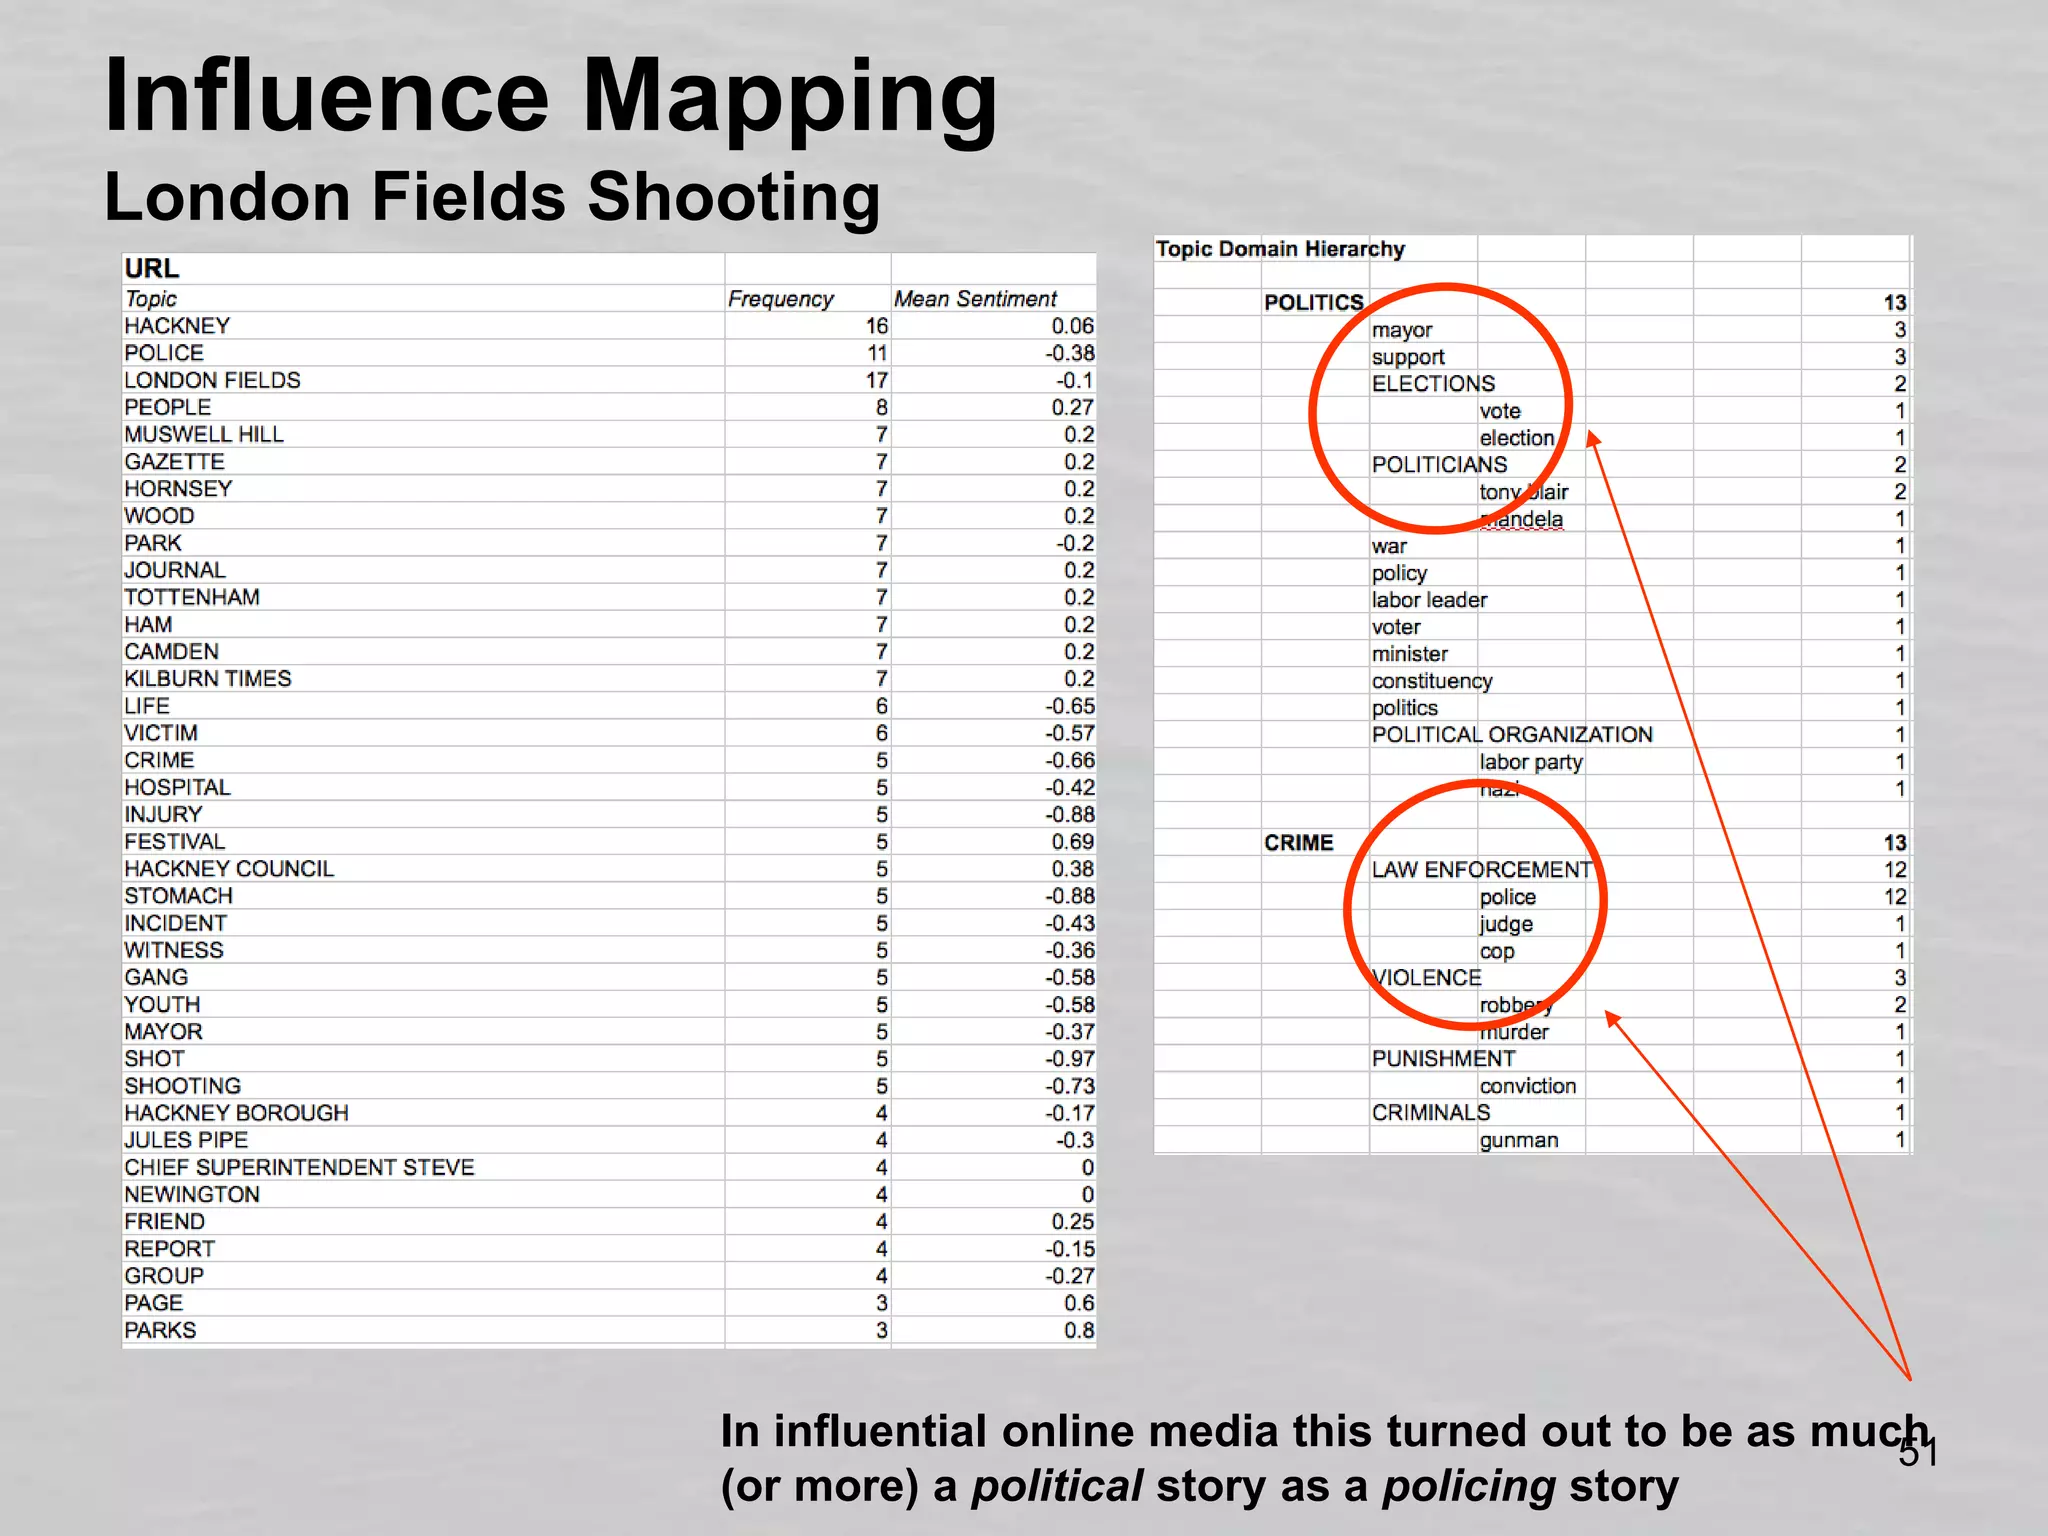The width and height of the screenshot is (2048, 1536).
Task: Select the 'support' entry under POLITICS
Action: (1408, 357)
